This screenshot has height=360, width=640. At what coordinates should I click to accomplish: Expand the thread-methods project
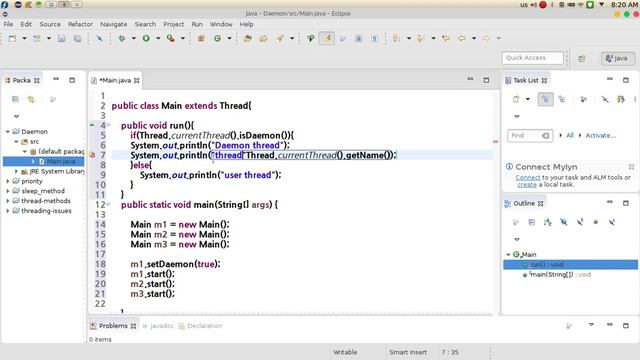coord(8,201)
